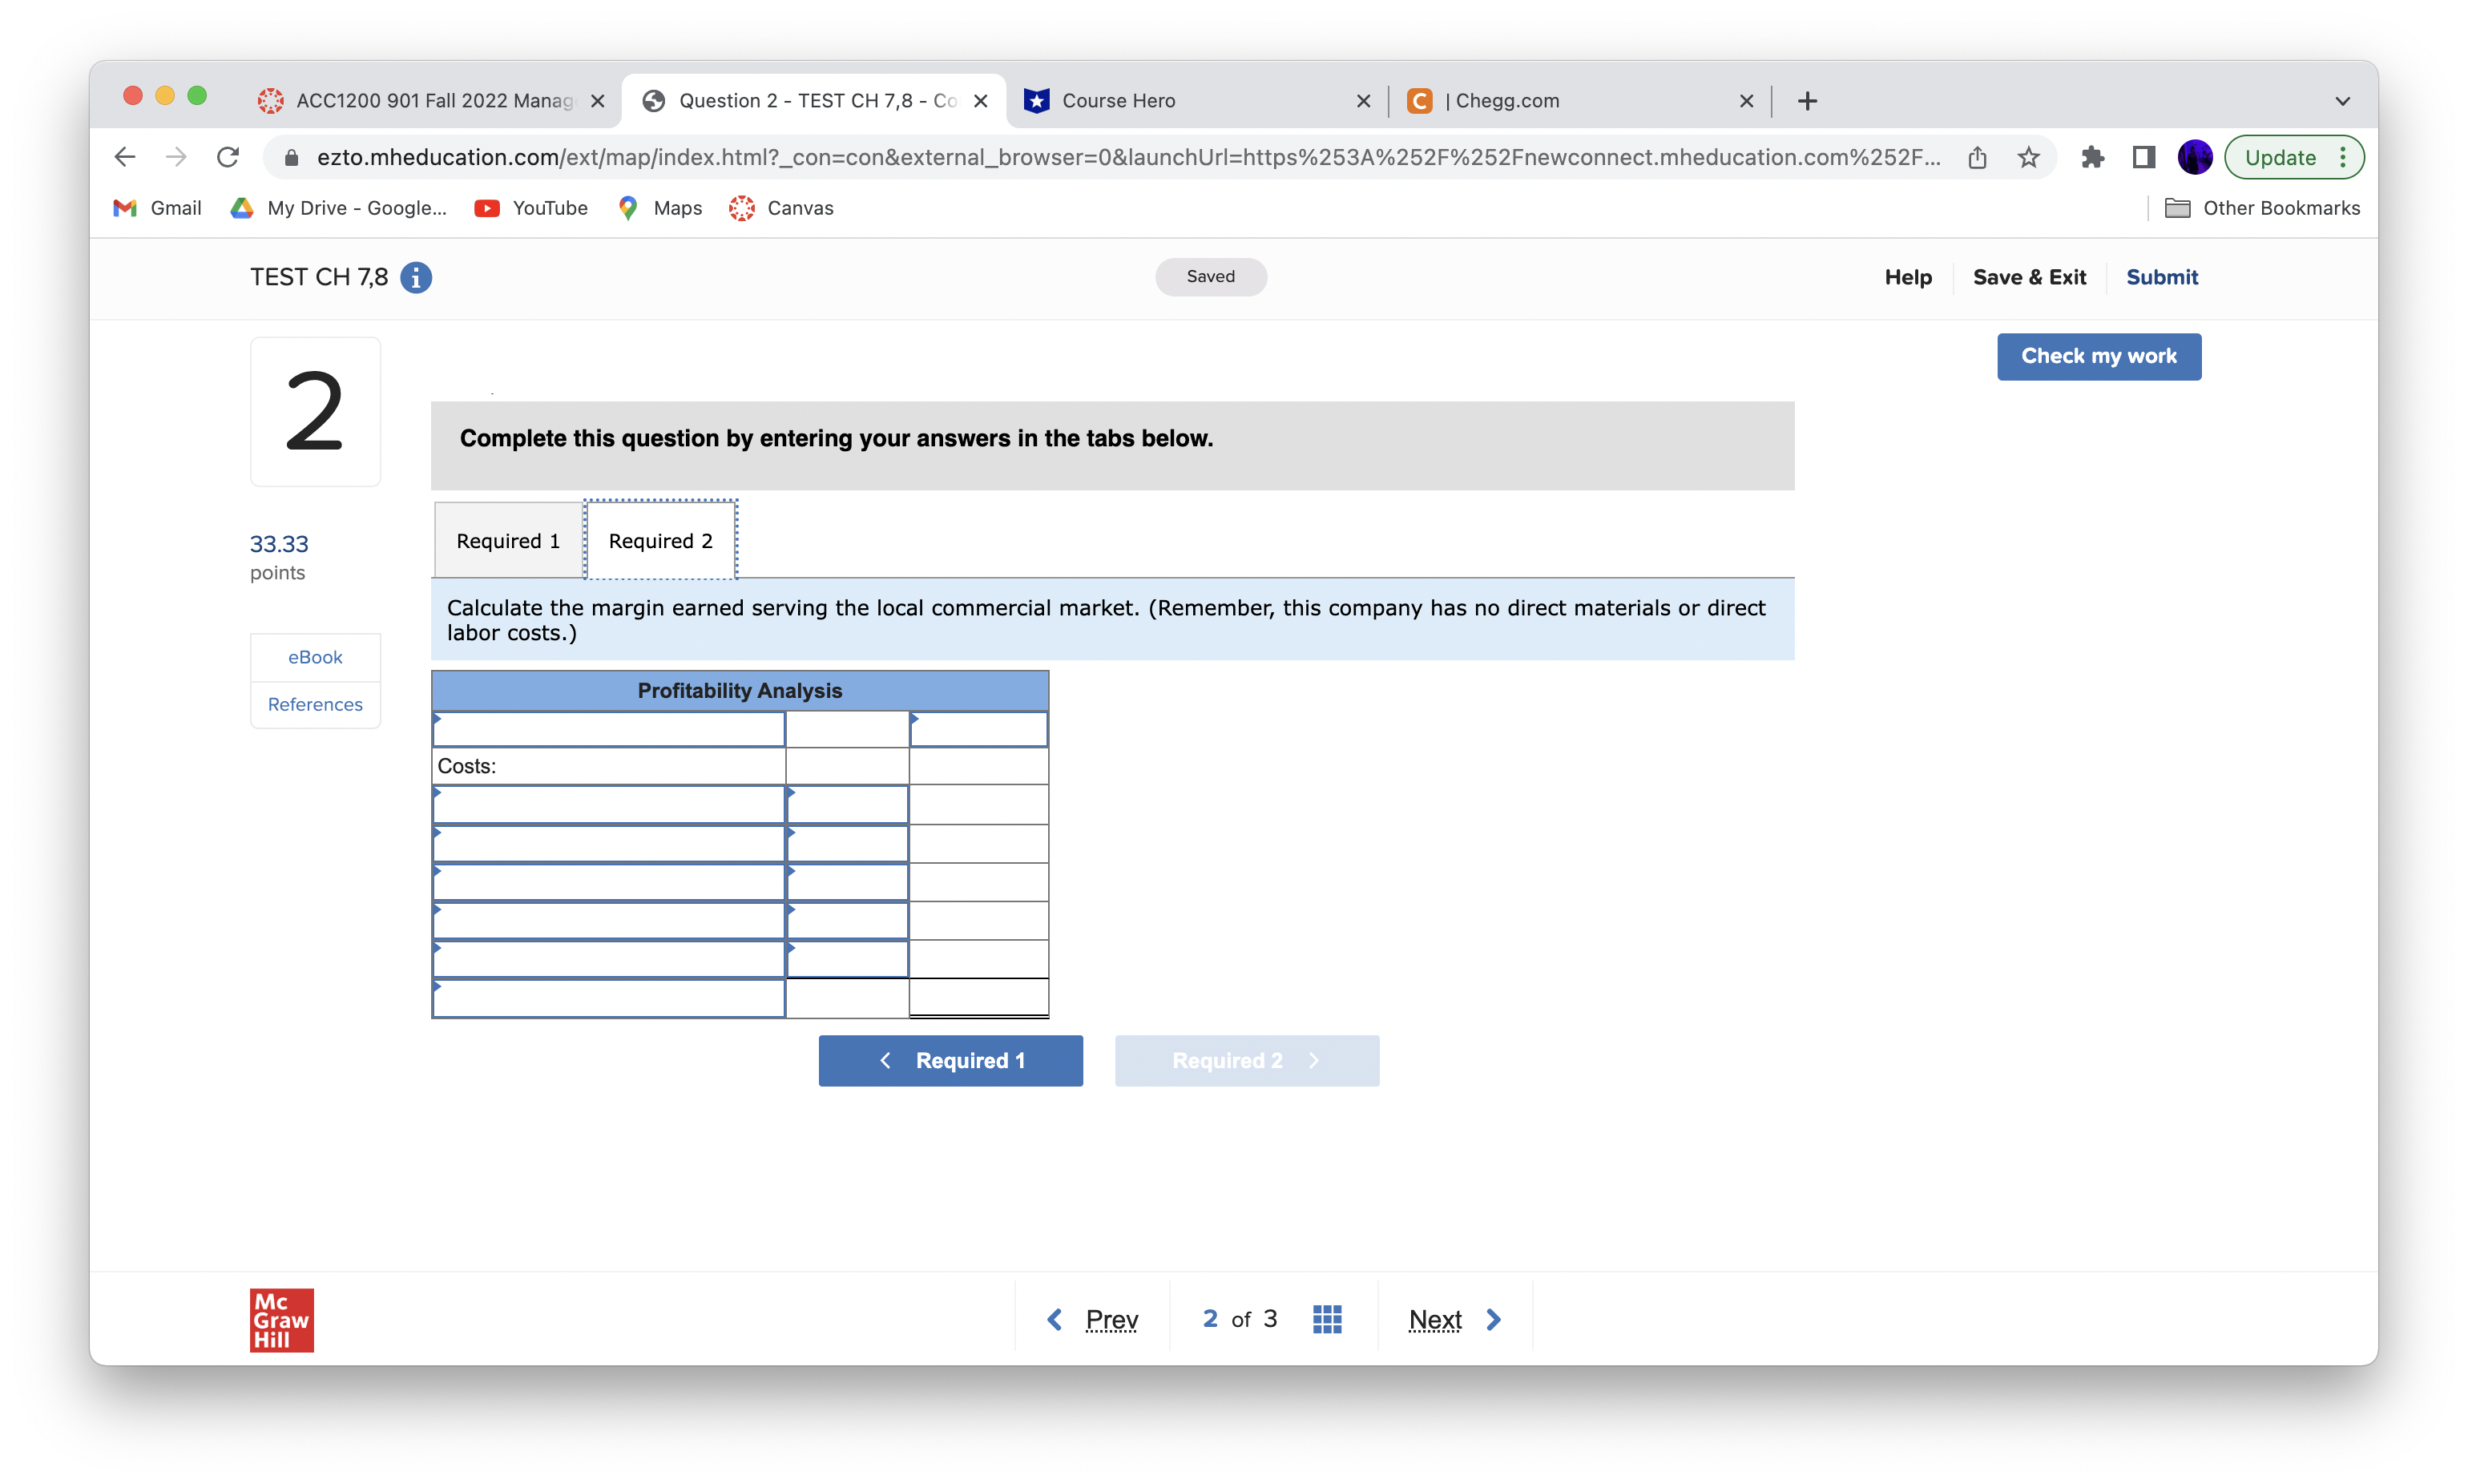Open the eBook link
This screenshot has height=1484, width=2468.
(x=315, y=657)
